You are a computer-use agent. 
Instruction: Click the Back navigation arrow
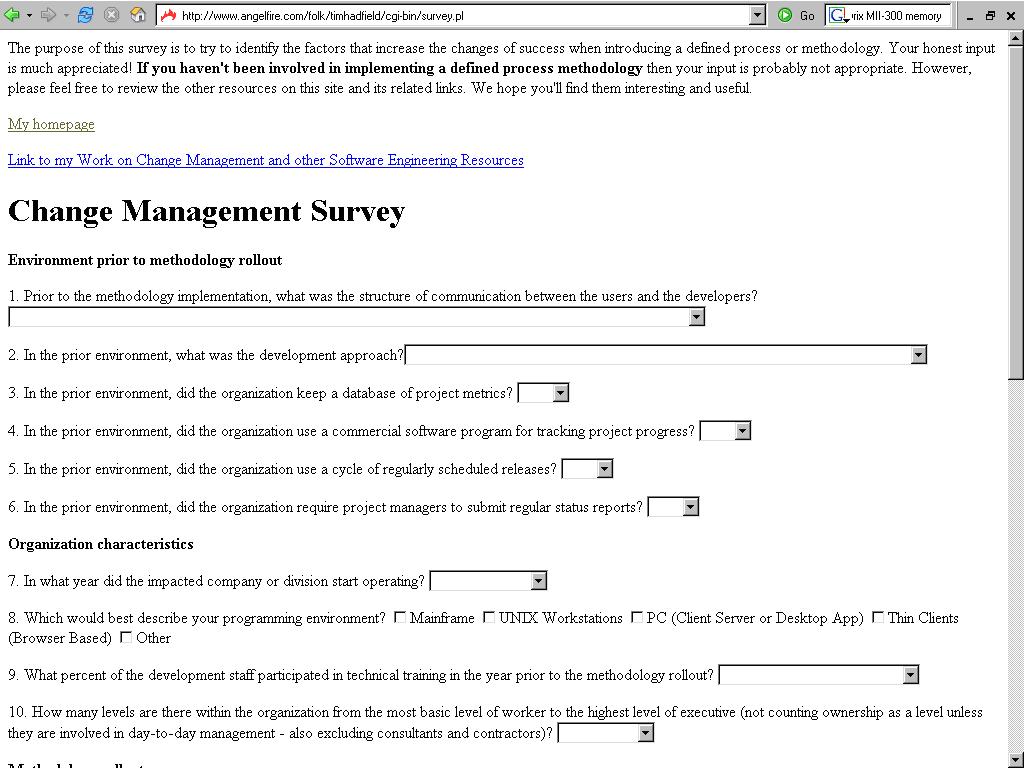pos(14,15)
